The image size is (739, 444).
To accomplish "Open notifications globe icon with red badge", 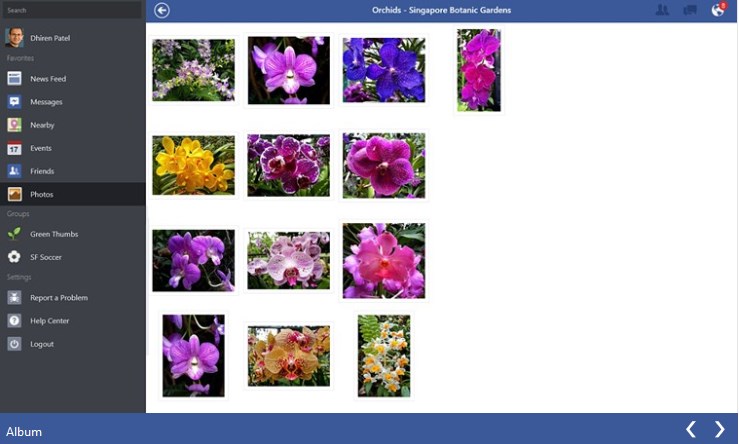I will pos(718,9).
